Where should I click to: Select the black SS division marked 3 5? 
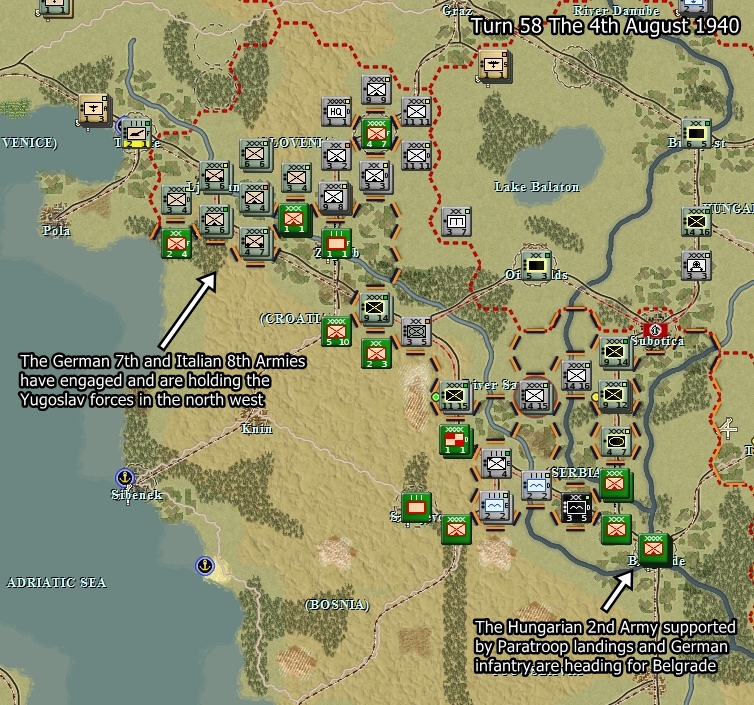576,508
